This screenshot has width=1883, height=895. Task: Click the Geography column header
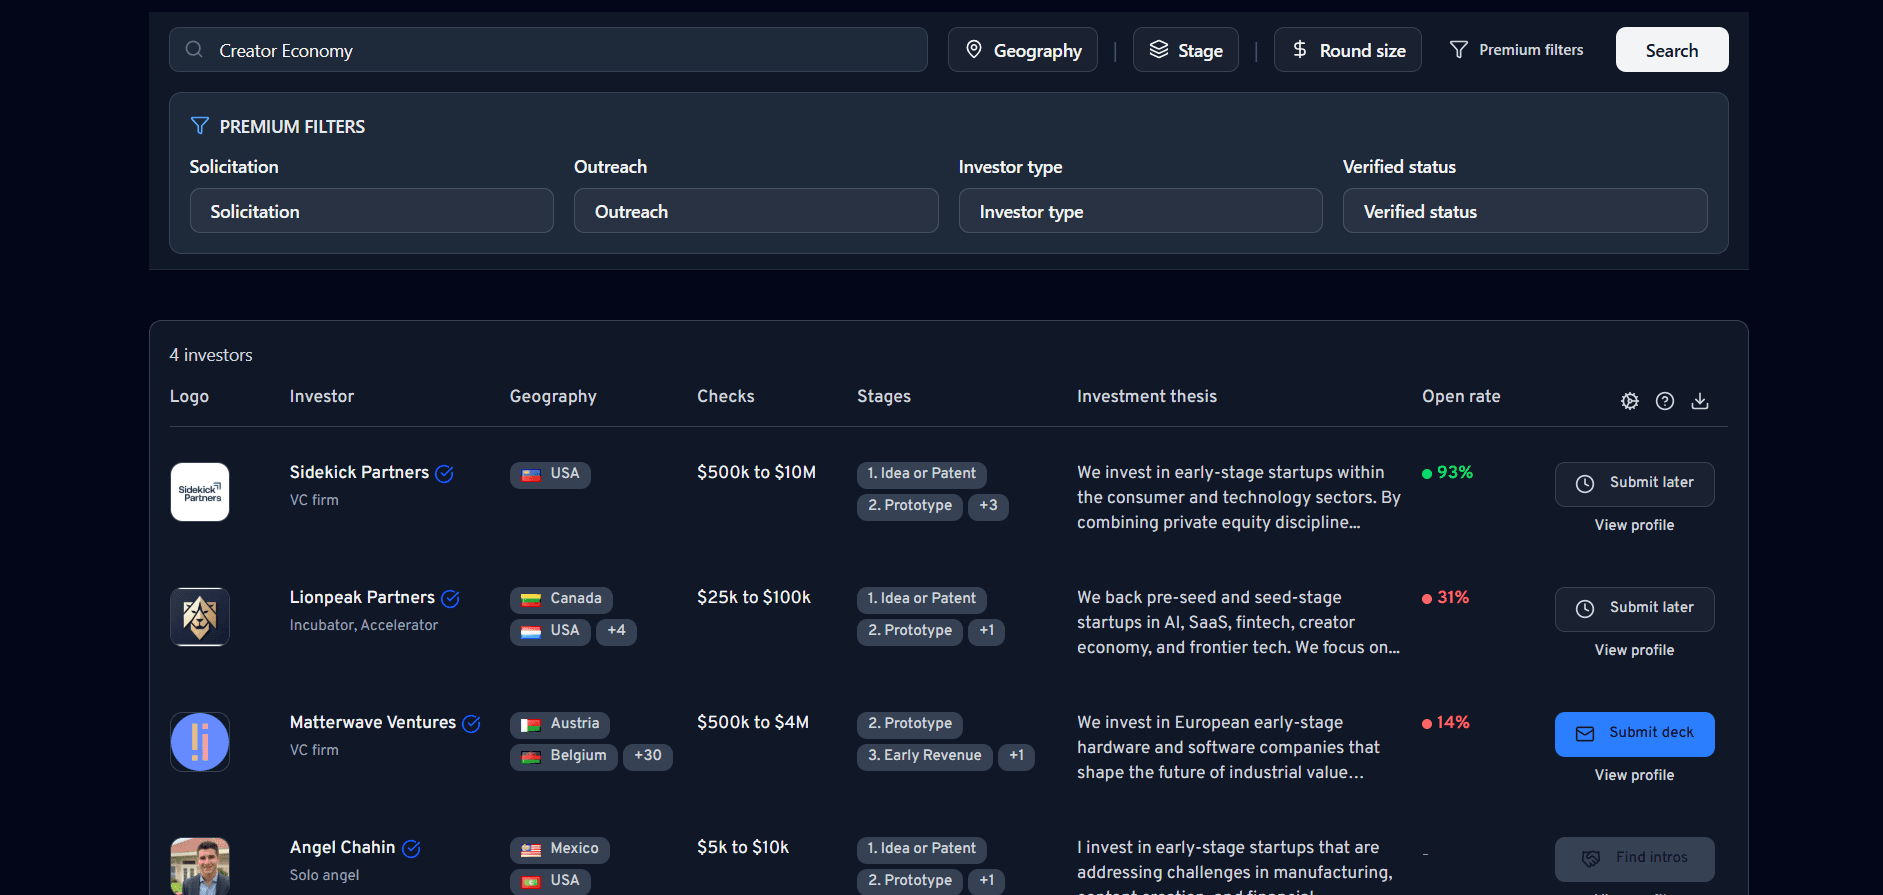(x=553, y=397)
